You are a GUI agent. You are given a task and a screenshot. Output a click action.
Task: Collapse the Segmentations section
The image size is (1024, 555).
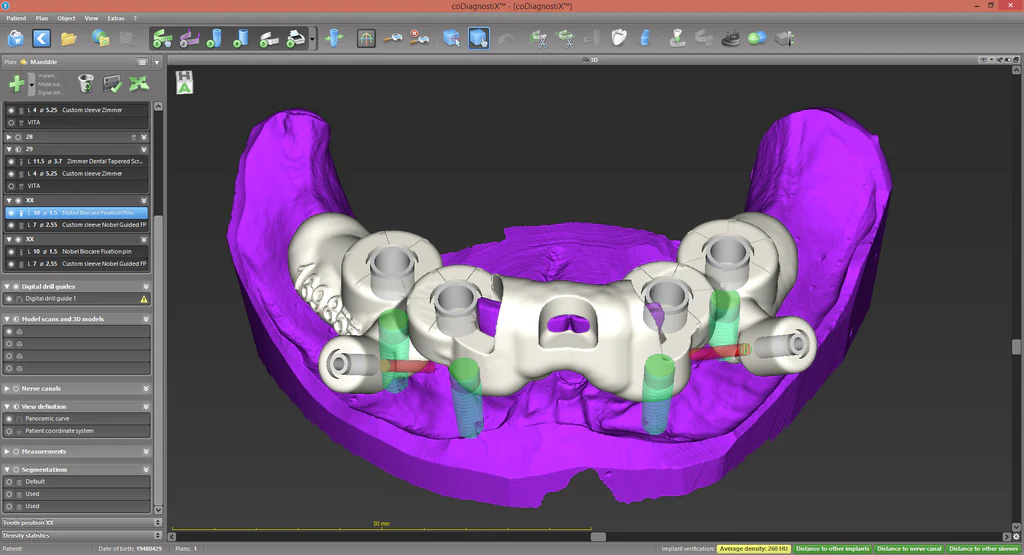(7, 469)
